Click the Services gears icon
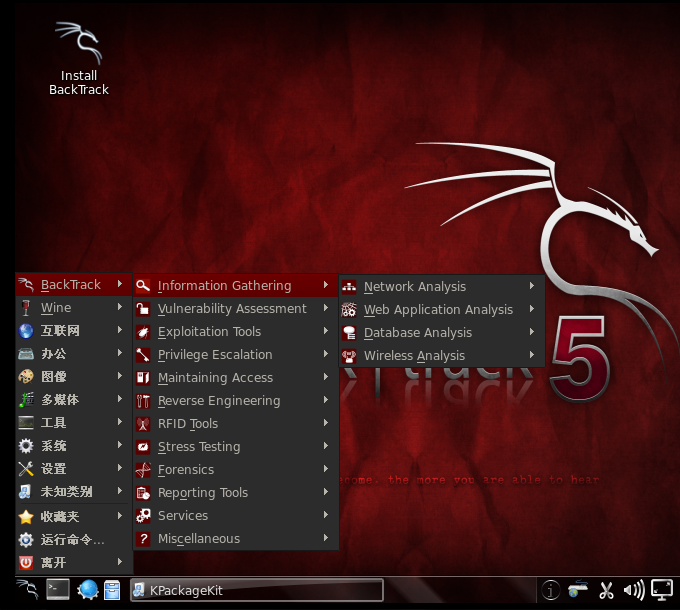Image resolution: width=680 pixels, height=610 pixels. coord(143,515)
